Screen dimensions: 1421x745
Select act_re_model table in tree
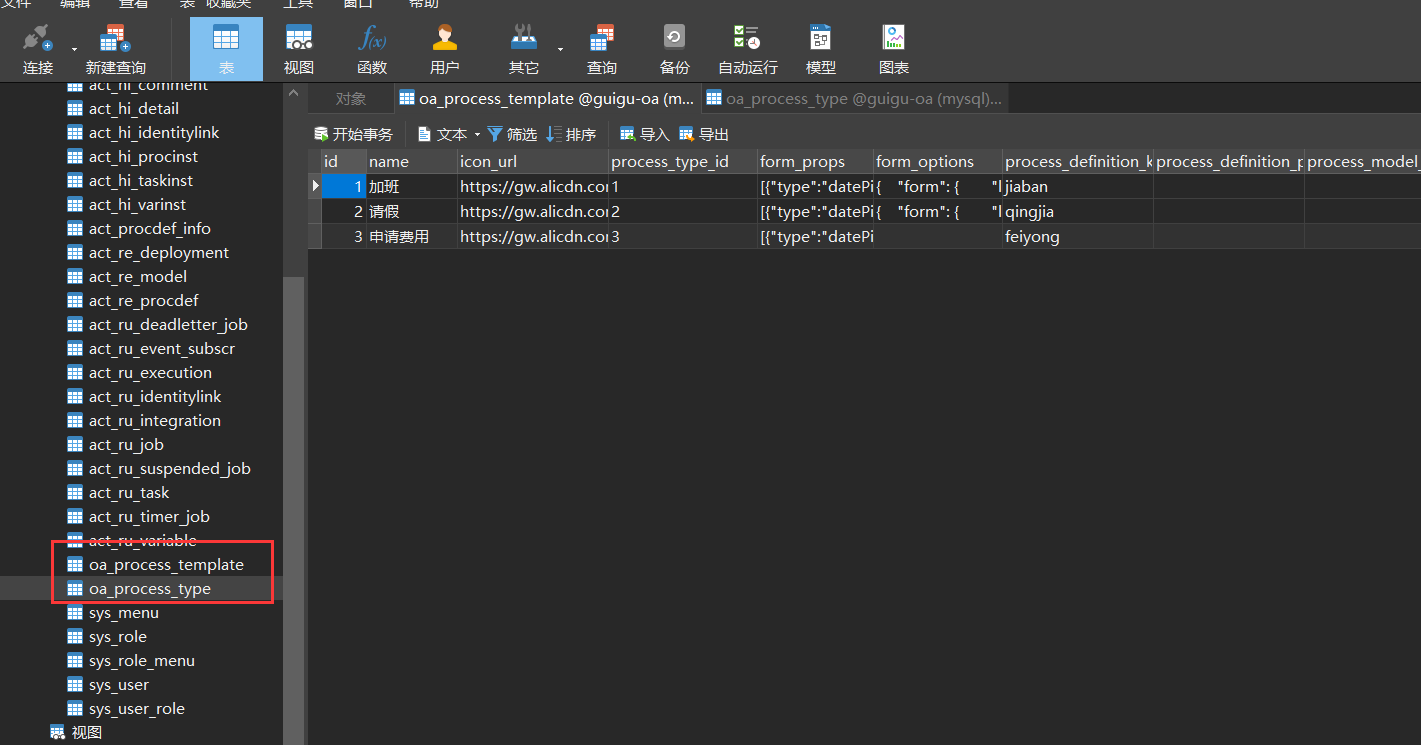tap(137, 276)
